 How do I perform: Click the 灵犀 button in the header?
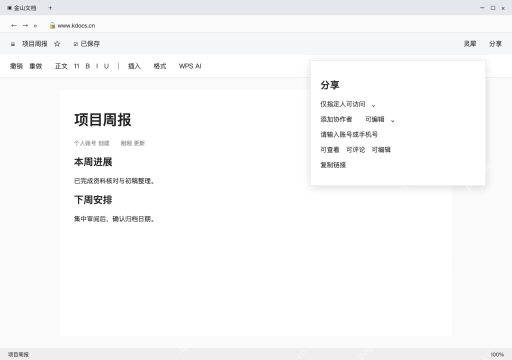click(x=470, y=44)
